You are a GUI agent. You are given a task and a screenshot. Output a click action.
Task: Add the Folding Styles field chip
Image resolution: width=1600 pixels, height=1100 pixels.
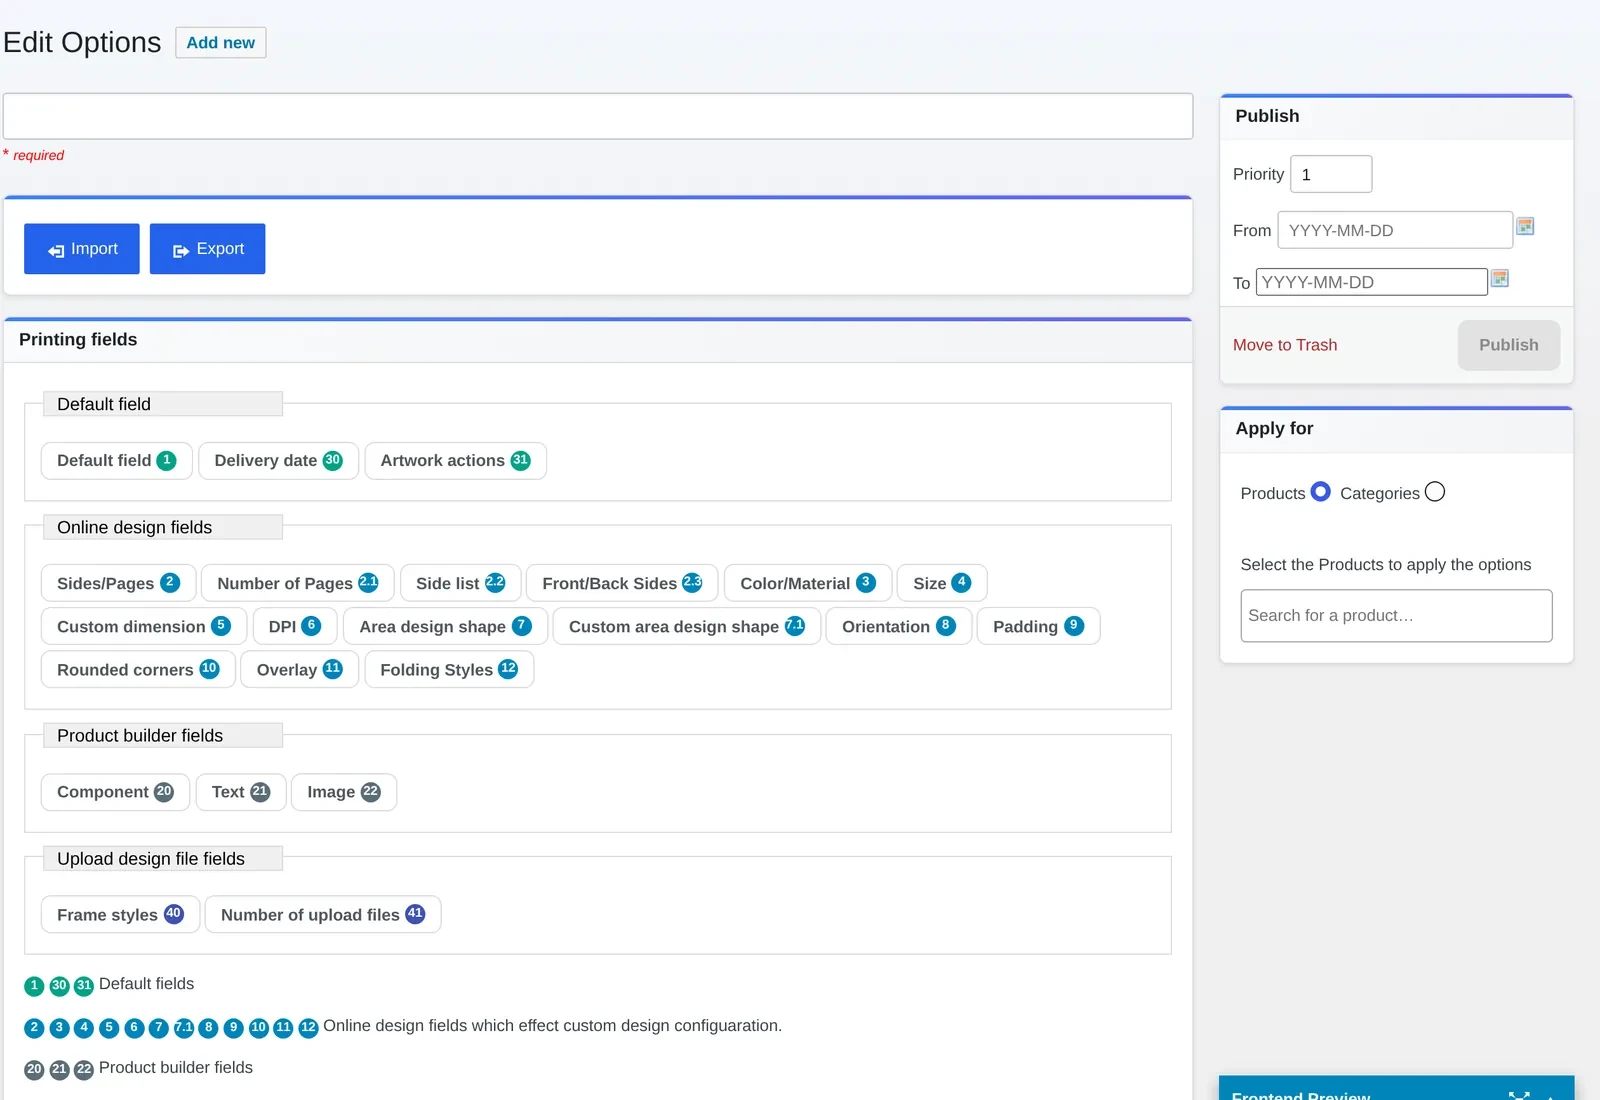coord(449,669)
